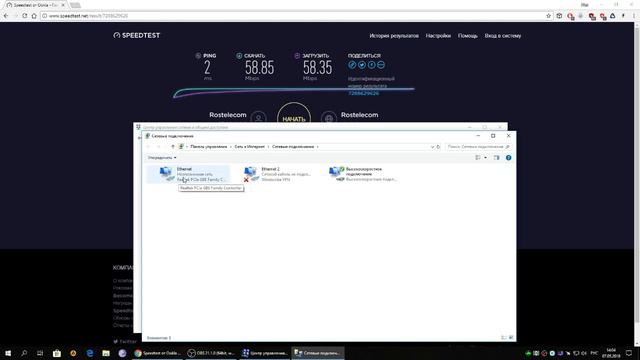Open Windows Start menu
Viewport: 640px width, 360px height.
pos(8,353)
